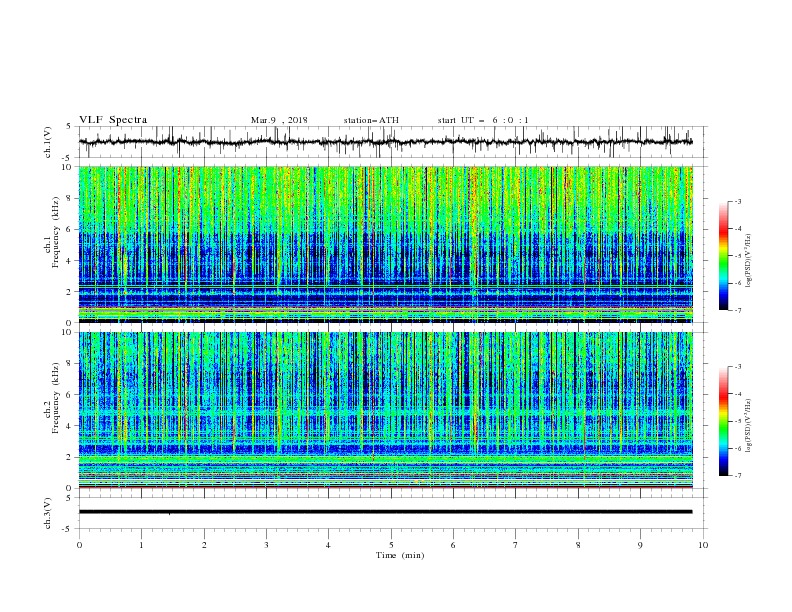Click time axis tick label "3"
Screen dimensions: 792x612
coord(266,545)
